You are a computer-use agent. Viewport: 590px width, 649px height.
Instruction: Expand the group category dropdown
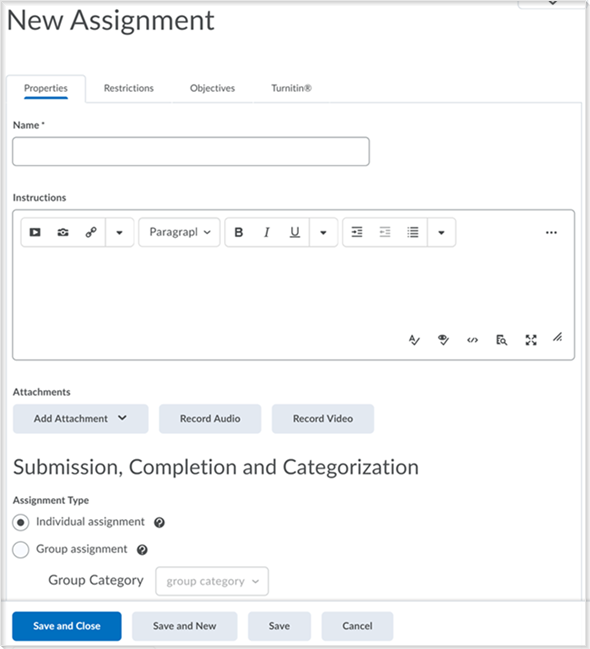(212, 581)
